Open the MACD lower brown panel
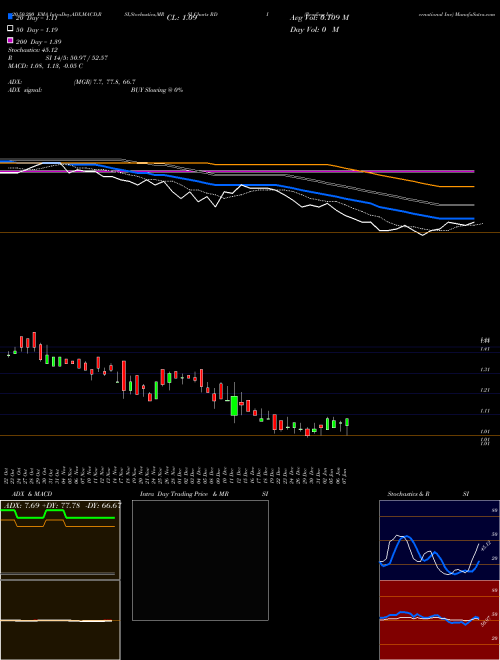The height and width of the screenshot is (660, 500). [60, 620]
